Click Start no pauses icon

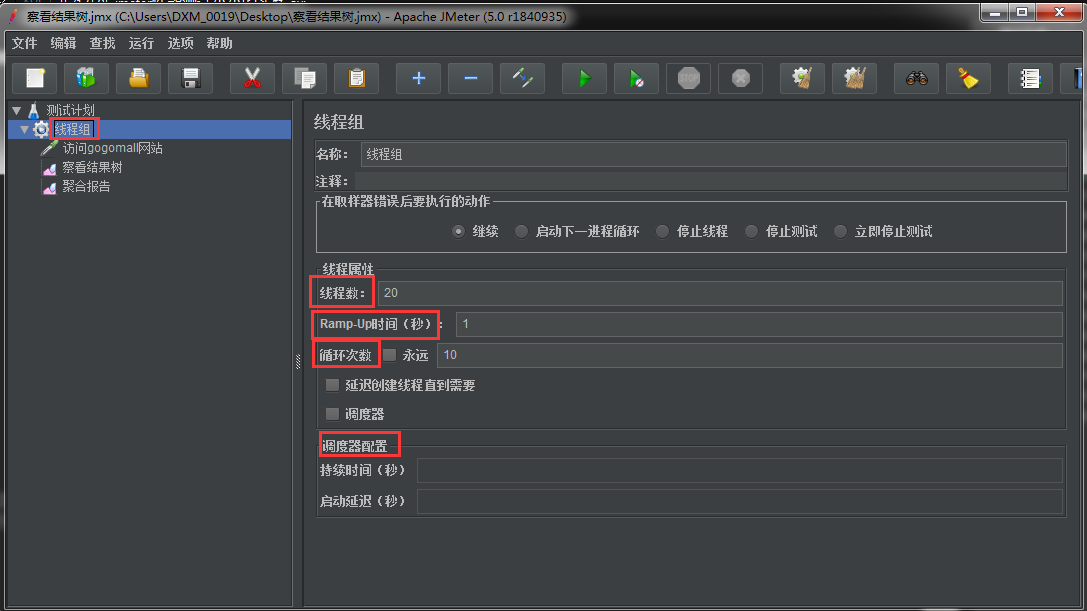(636, 78)
